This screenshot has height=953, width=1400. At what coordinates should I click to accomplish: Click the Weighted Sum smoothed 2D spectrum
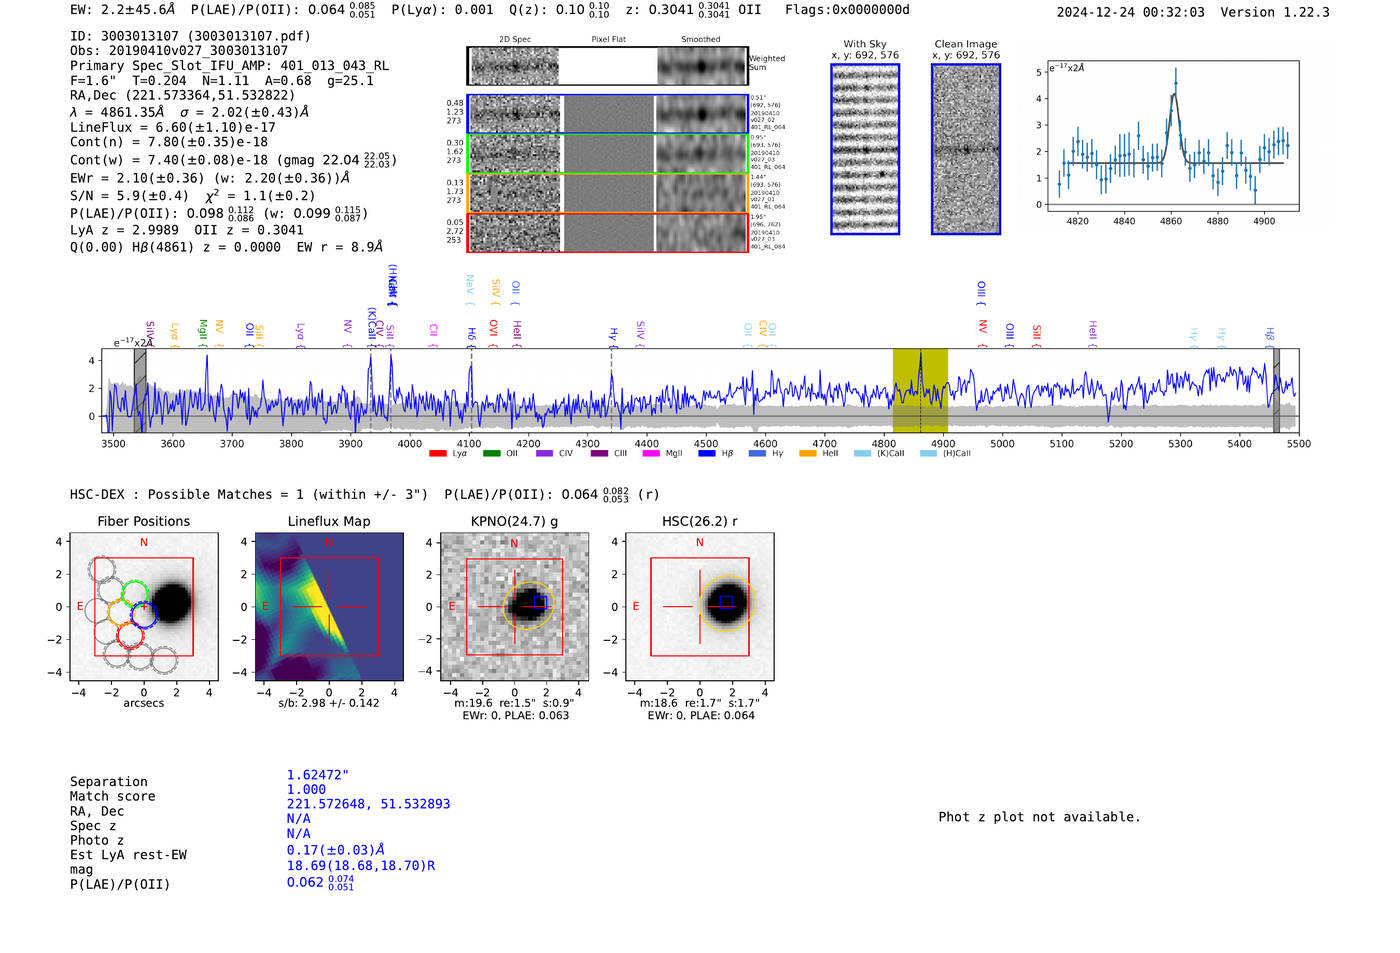[702, 66]
